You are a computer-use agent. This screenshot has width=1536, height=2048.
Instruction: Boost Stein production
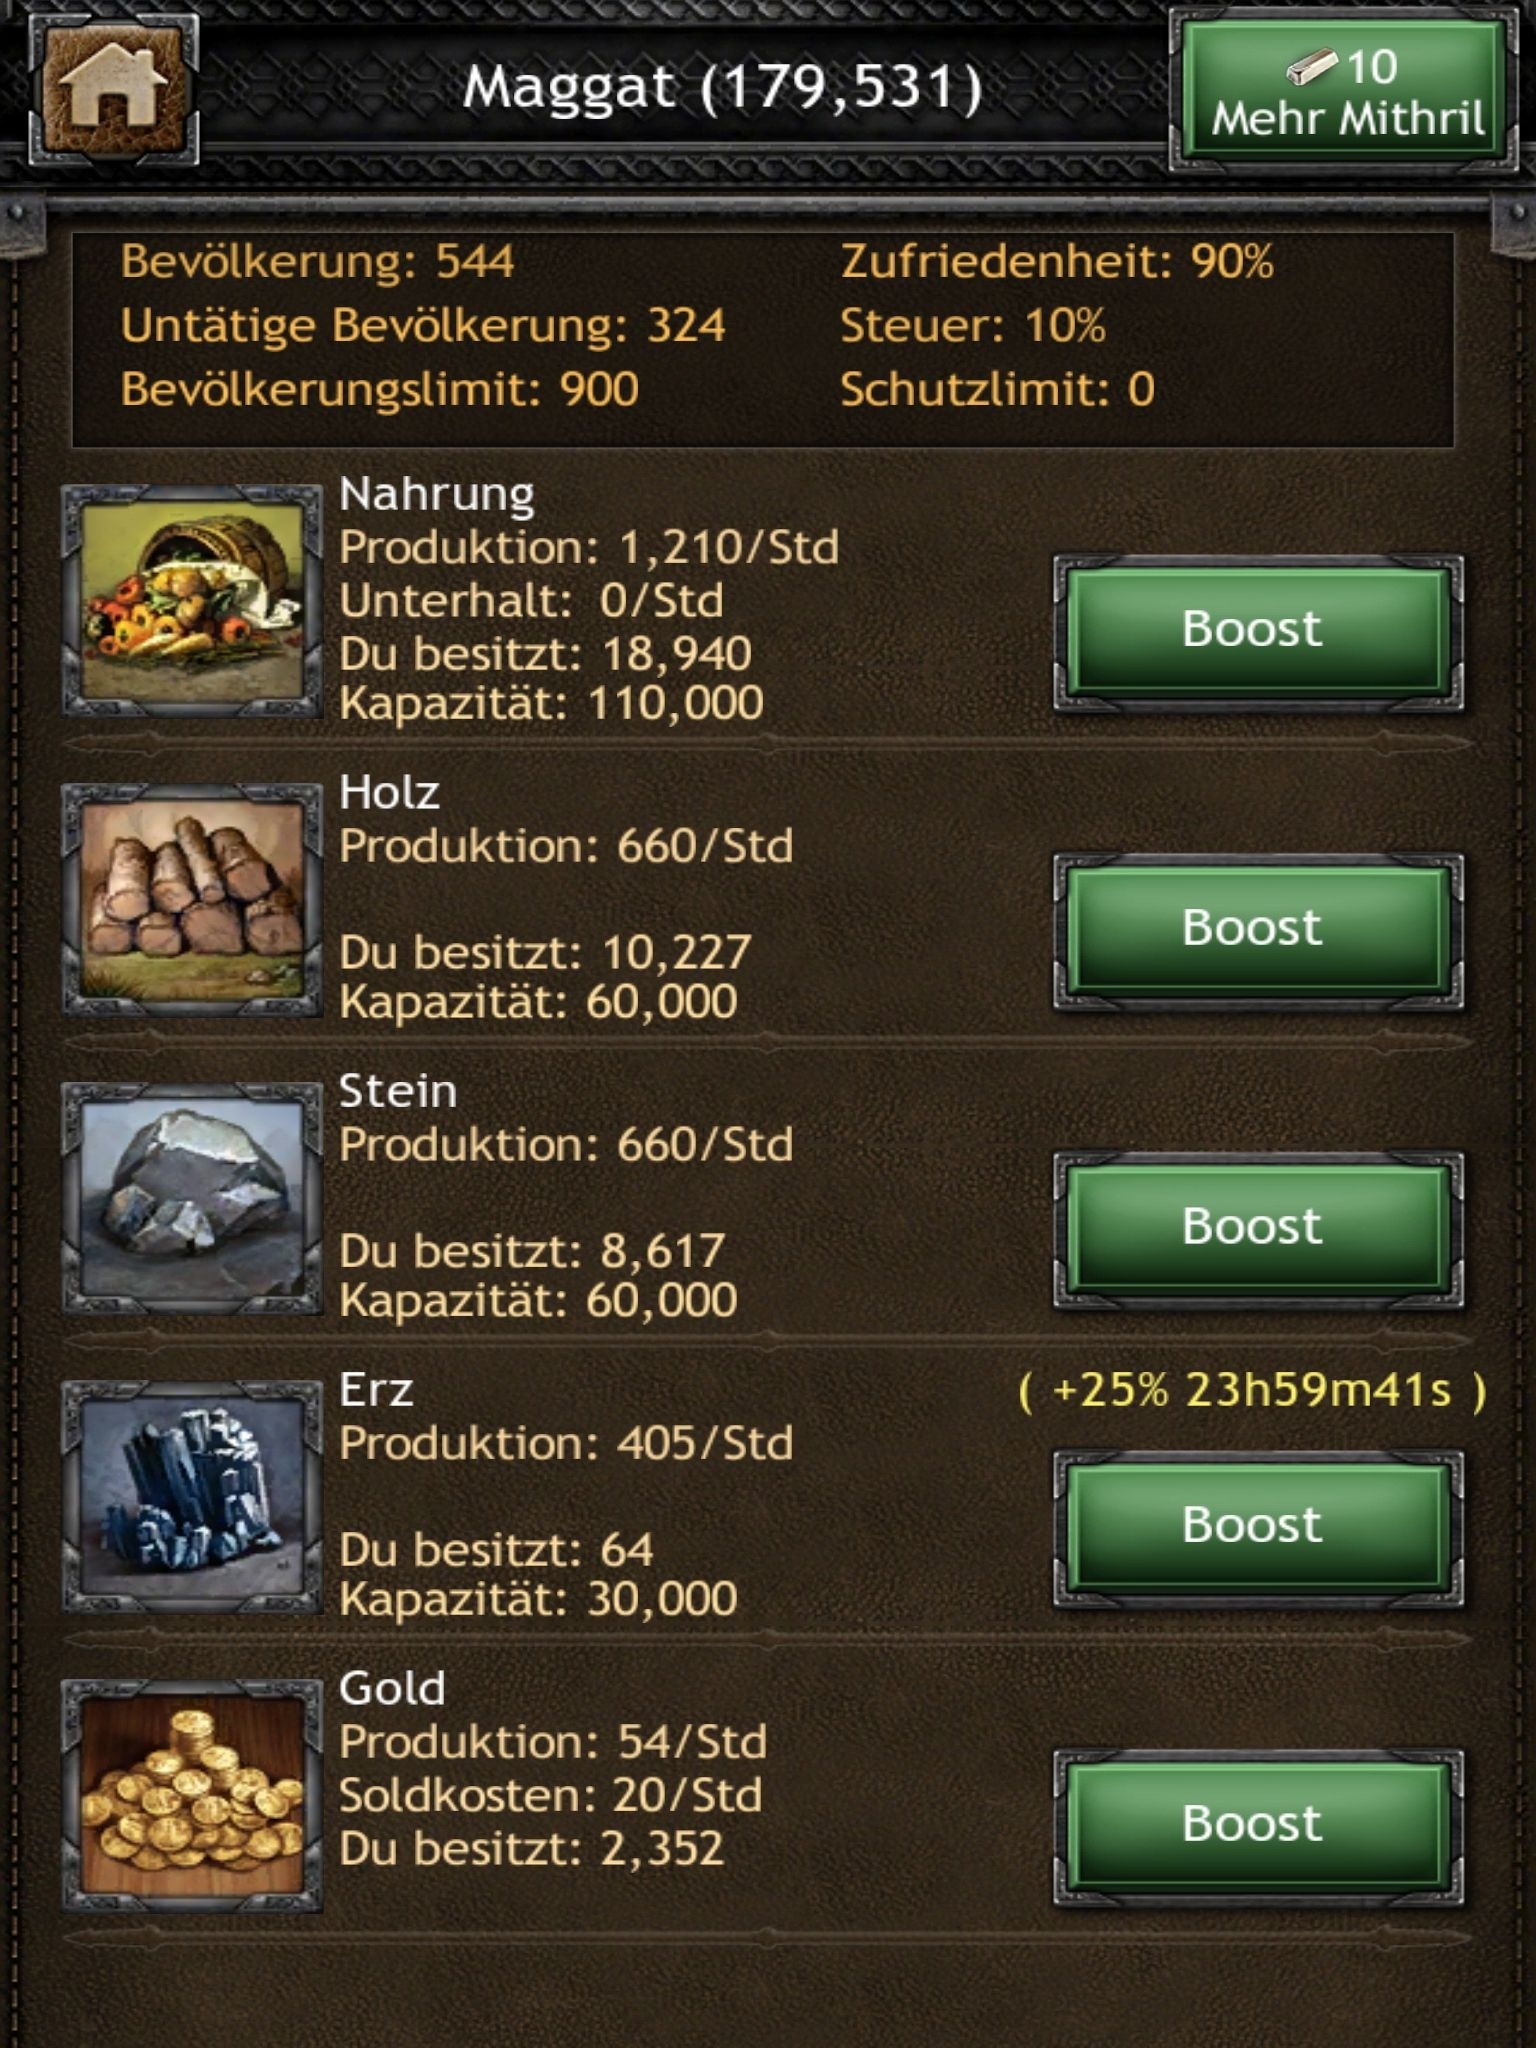point(1258,1230)
